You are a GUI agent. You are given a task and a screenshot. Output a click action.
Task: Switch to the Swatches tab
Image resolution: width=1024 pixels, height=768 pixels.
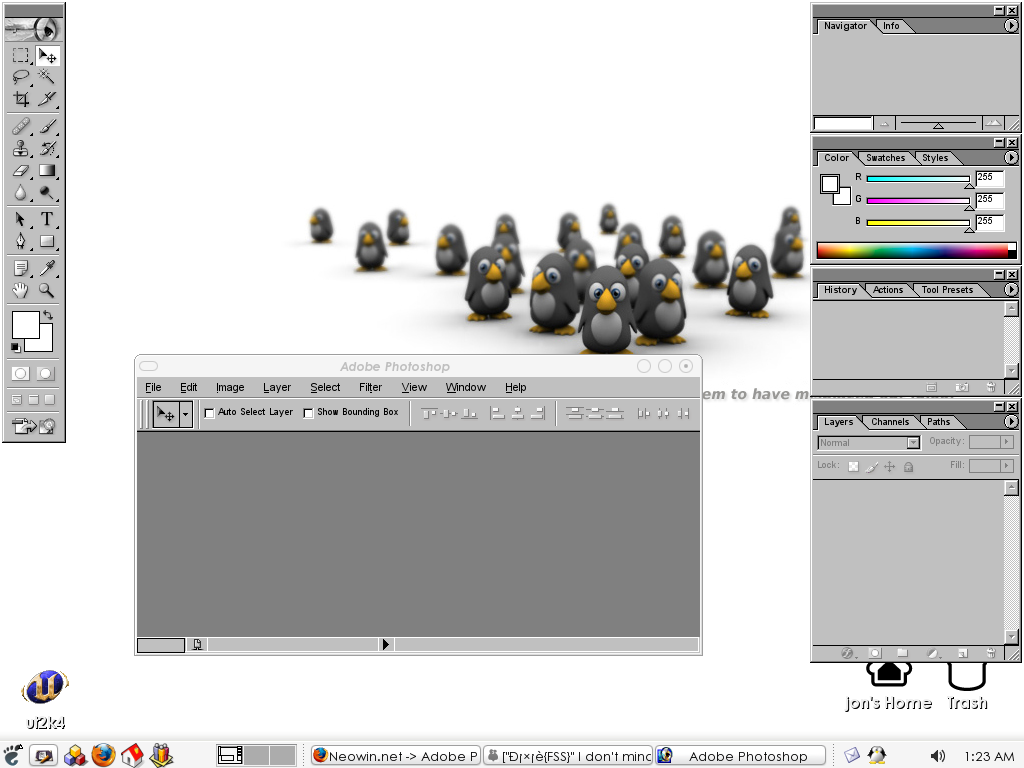[x=886, y=158]
